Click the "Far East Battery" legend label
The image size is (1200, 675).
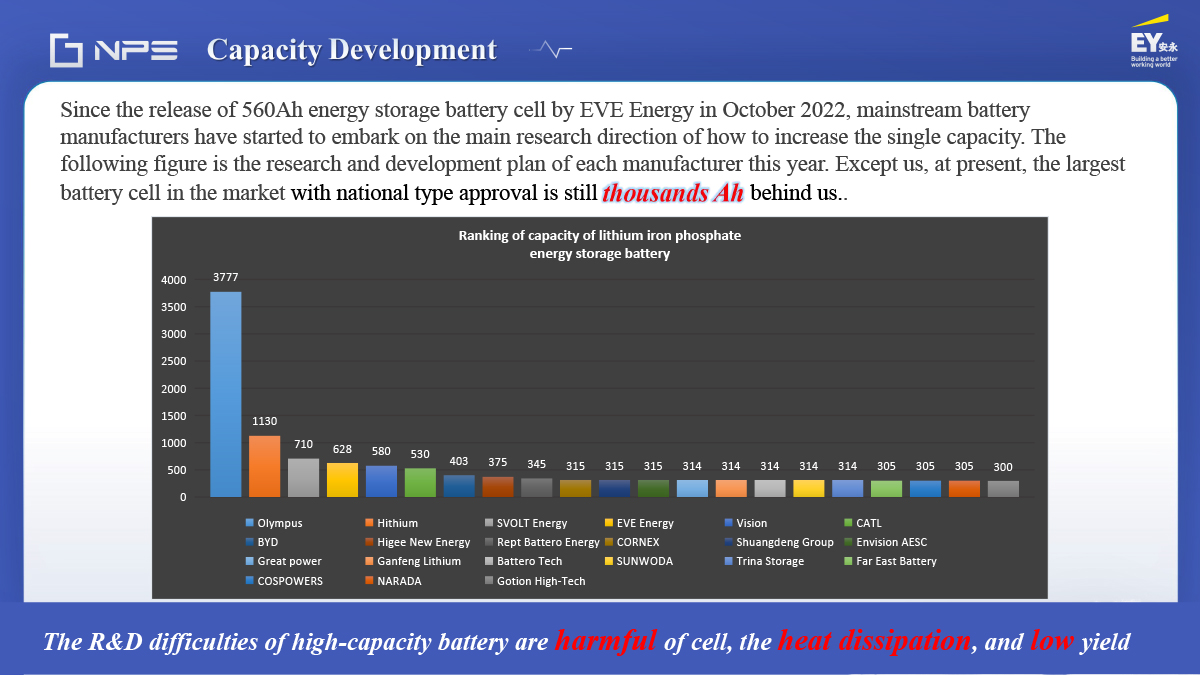(x=897, y=562)
